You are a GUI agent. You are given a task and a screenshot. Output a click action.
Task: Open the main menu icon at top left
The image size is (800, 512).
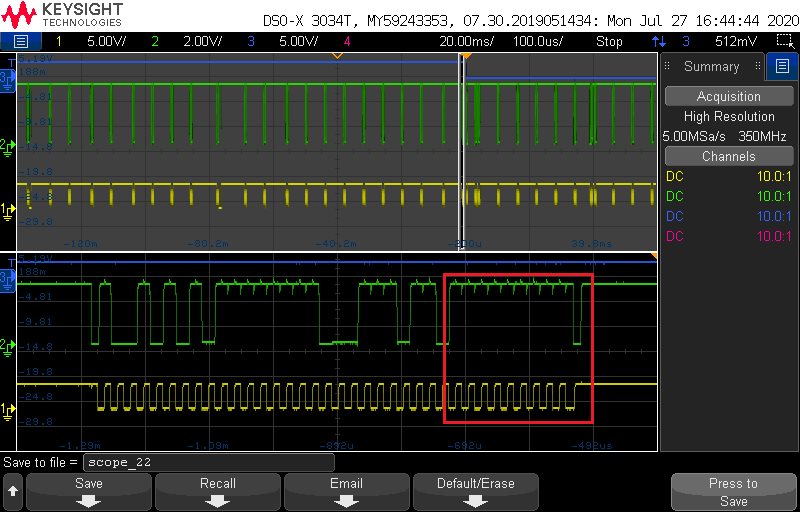click(x=21, y=41)
